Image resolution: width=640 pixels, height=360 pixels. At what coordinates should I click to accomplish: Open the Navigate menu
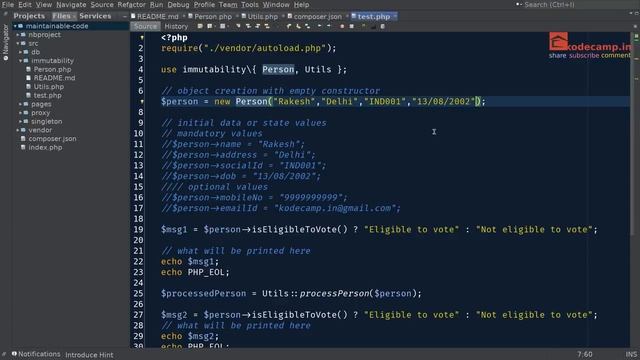coord(71,4)
